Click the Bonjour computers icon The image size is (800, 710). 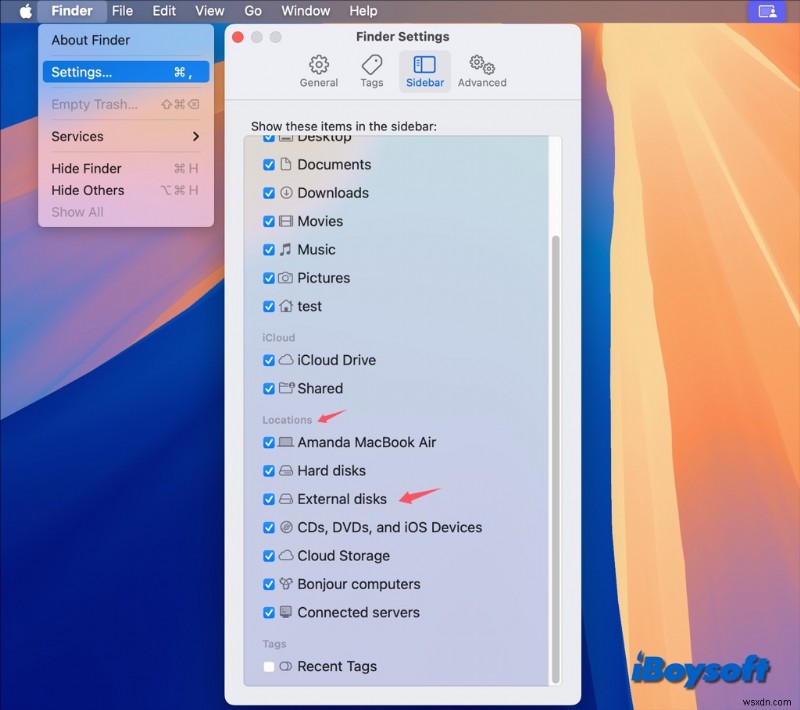pos(286,584)
